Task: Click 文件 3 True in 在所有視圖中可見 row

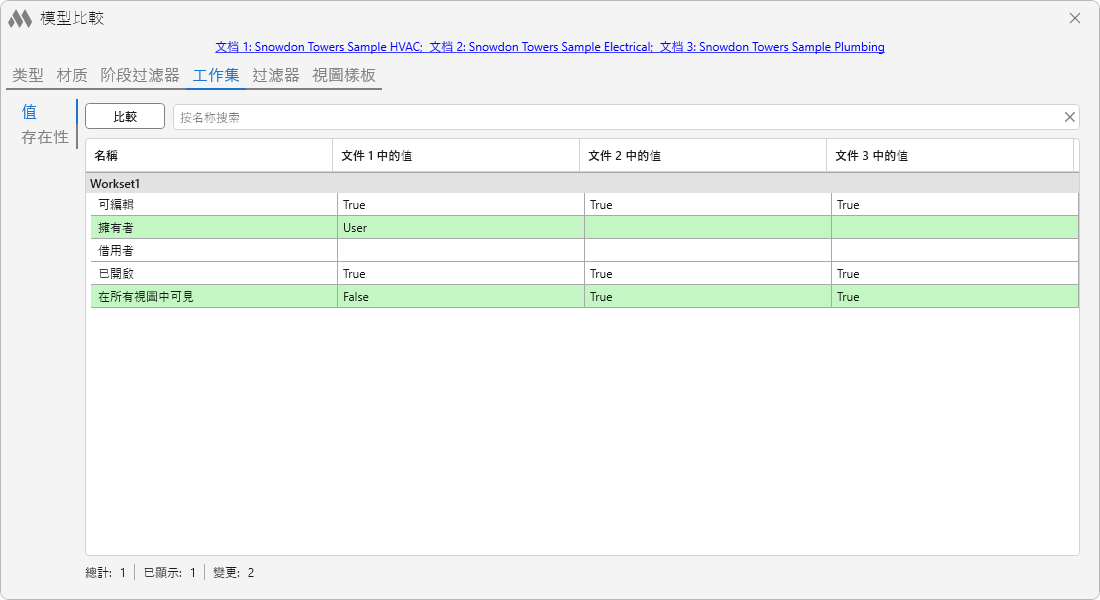Action: pos(848,297)
